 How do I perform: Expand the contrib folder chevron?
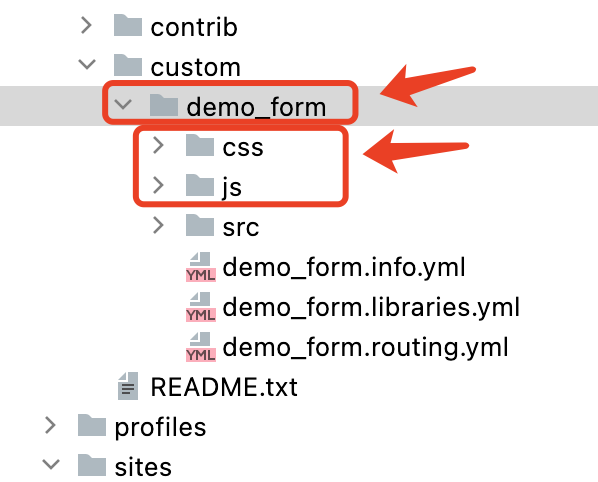coord(87,26)
